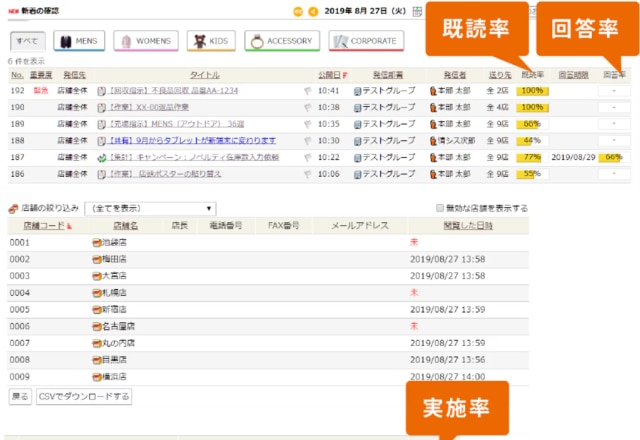Click the document icon for notice 189

pyautogui.click(x=102, y=124)
